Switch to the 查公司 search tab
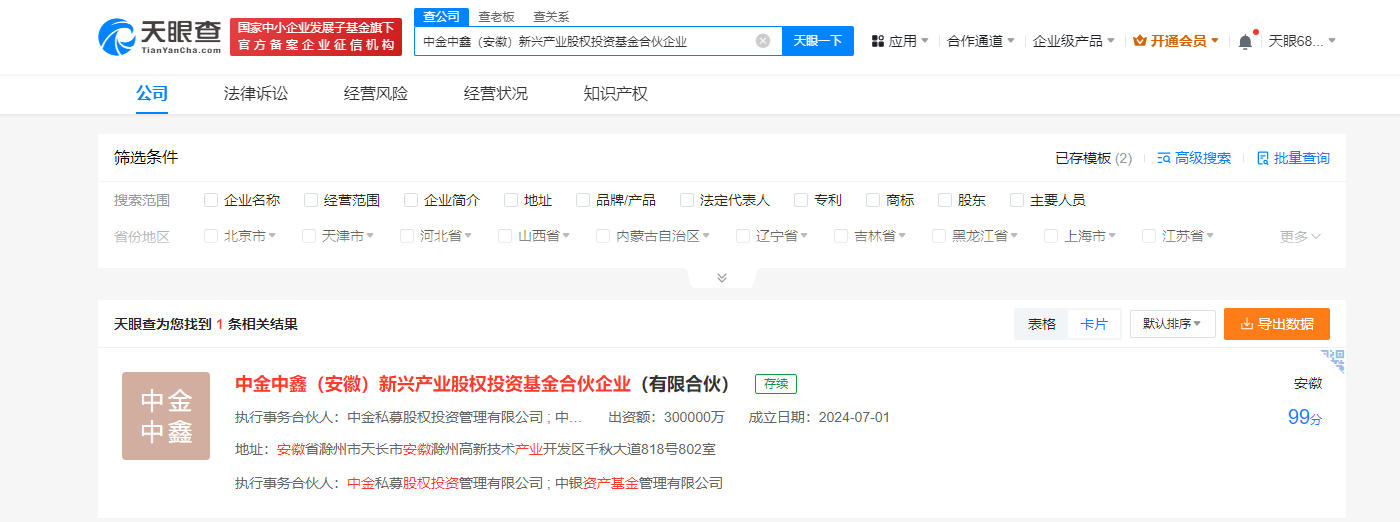The width and height of the screenshot is (1400, 522). click(x=441, y=16)
